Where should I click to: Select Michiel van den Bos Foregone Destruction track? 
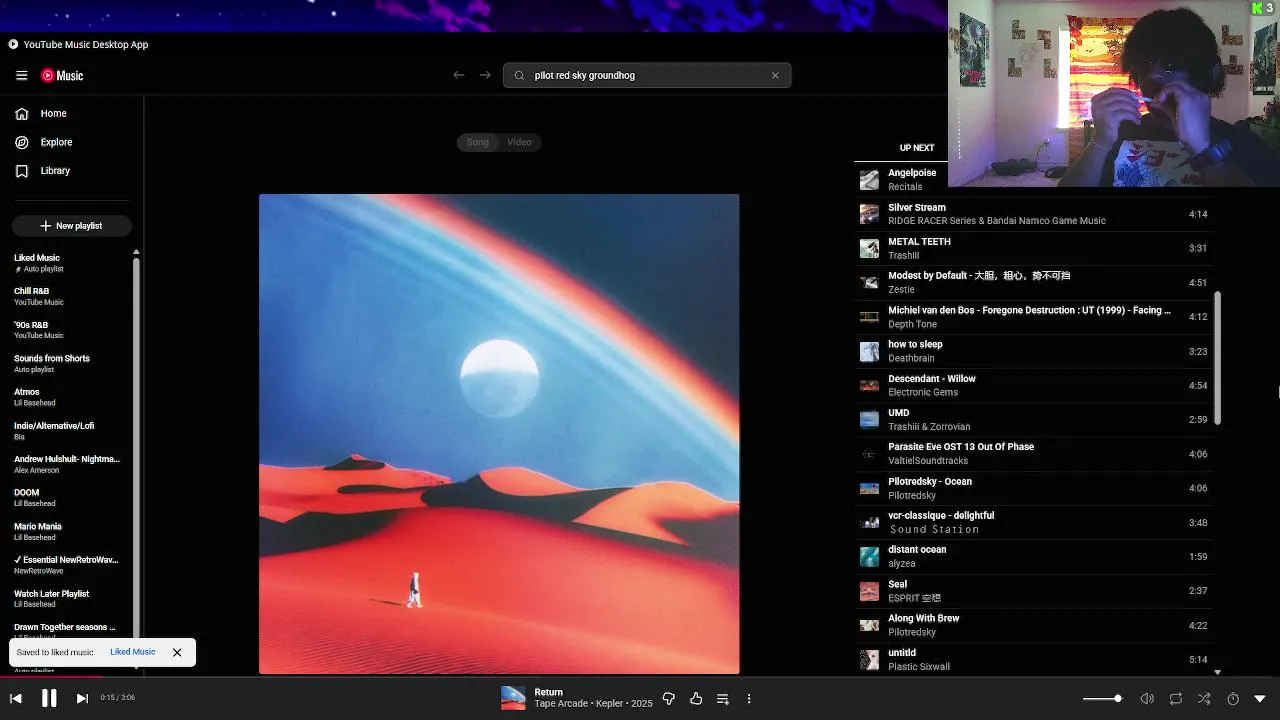pos(1033,317)
